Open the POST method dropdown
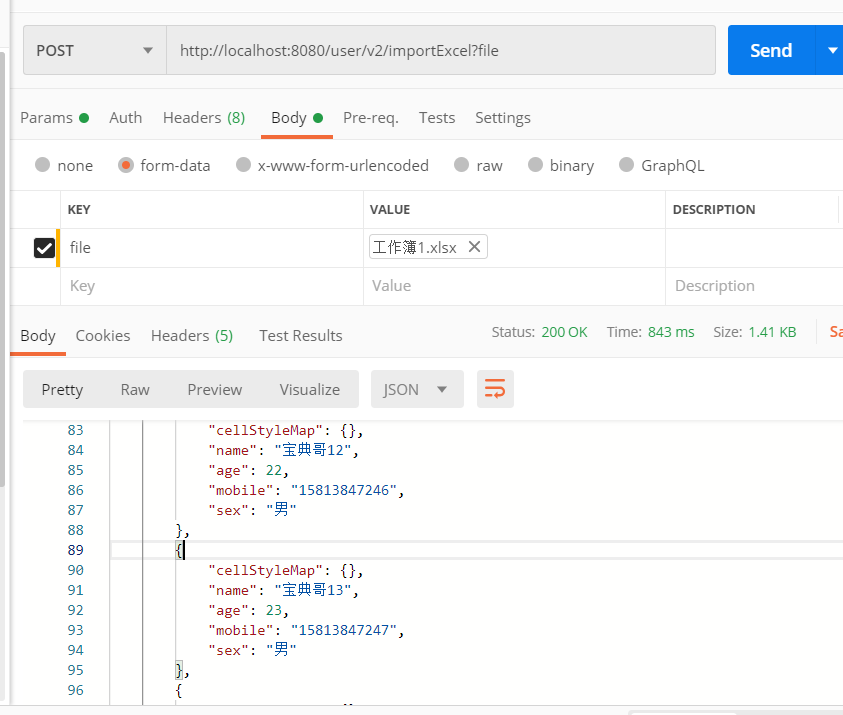This screenshot has width=843, height=715. [x=95, y=50]
